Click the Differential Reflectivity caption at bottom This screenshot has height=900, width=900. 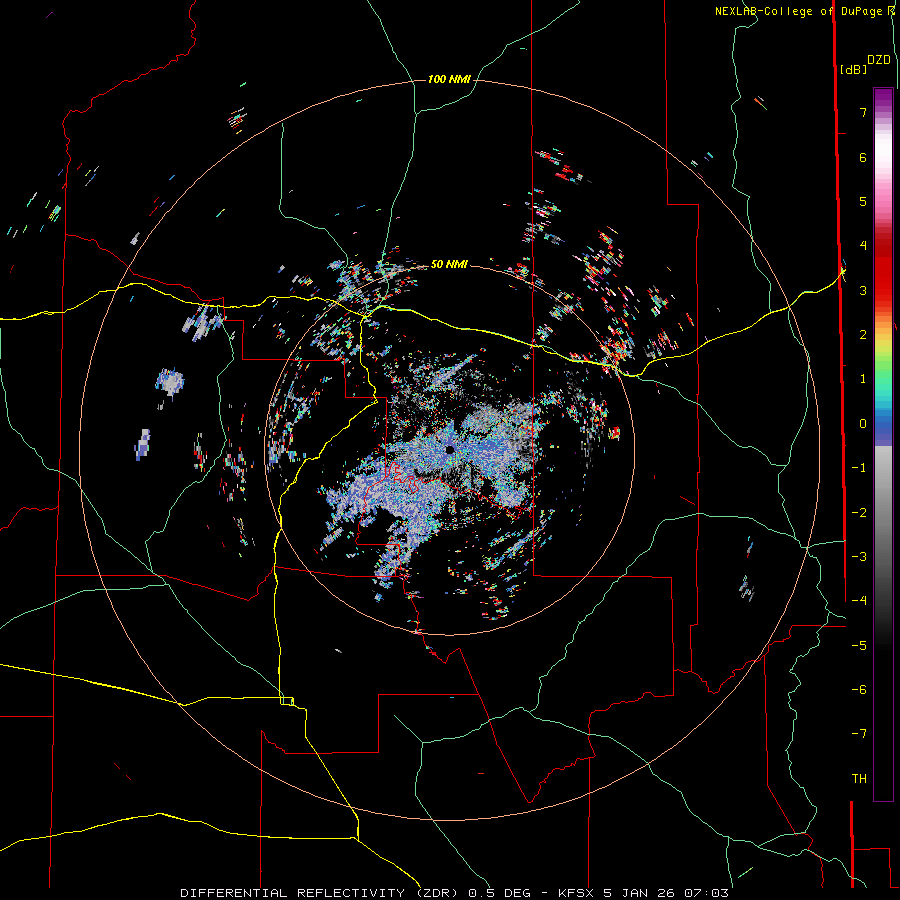[x=455, y=893]
